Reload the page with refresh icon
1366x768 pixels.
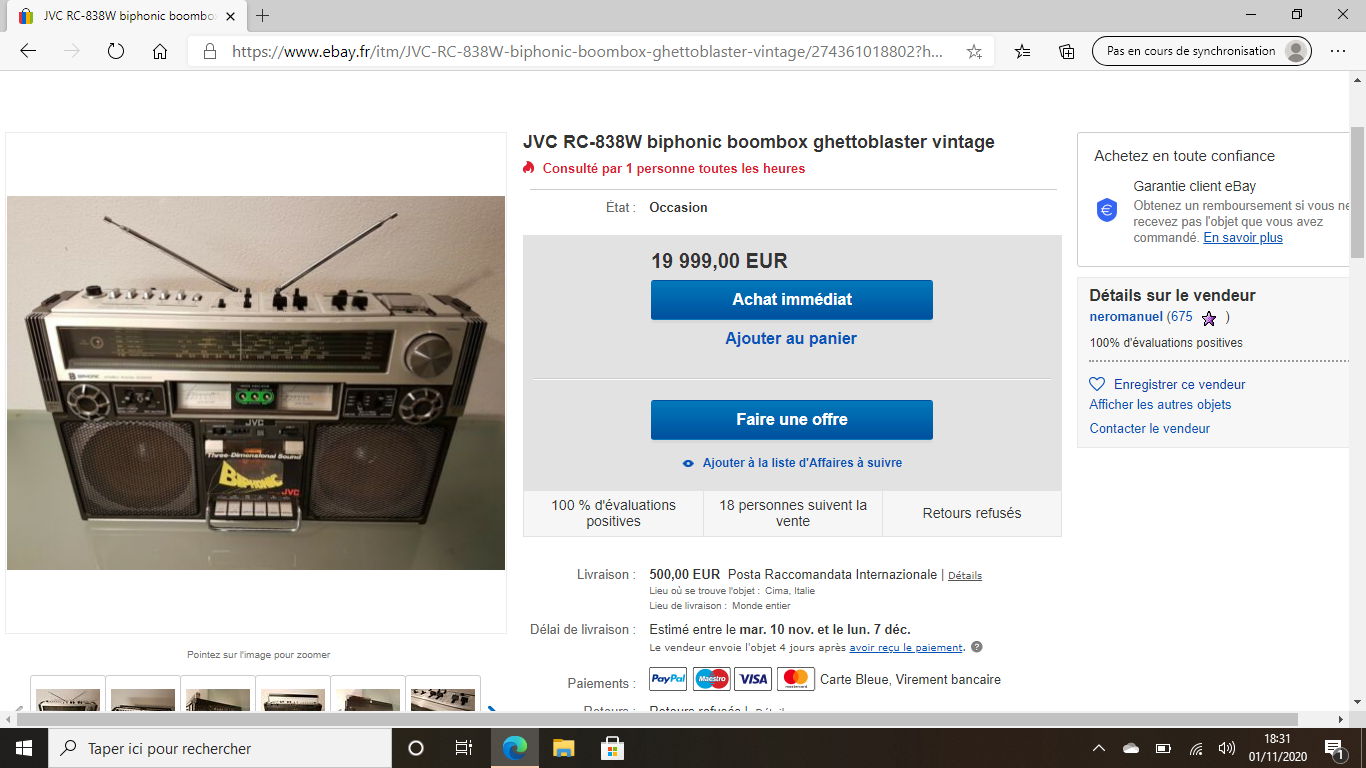tap(115, 51)
